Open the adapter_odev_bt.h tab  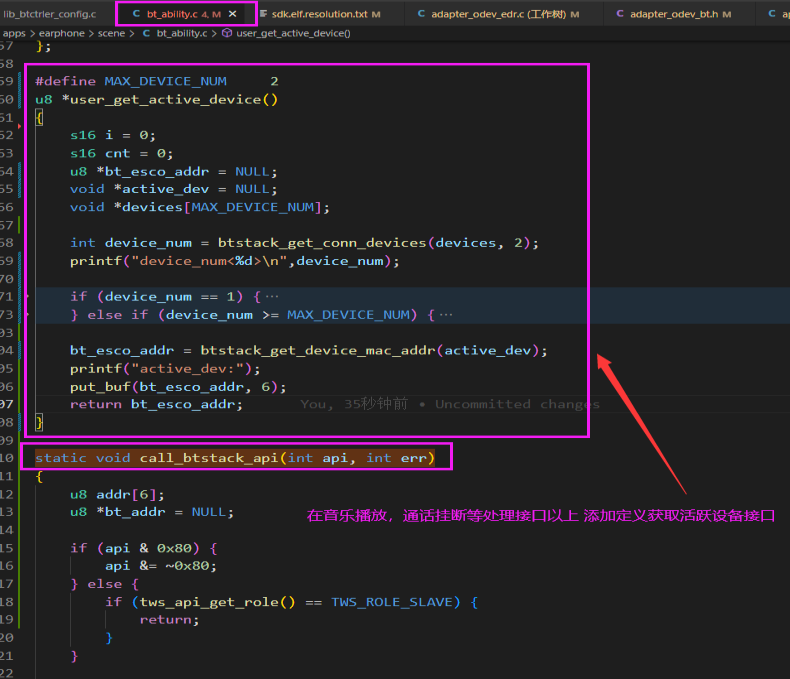tap(680, 14)
